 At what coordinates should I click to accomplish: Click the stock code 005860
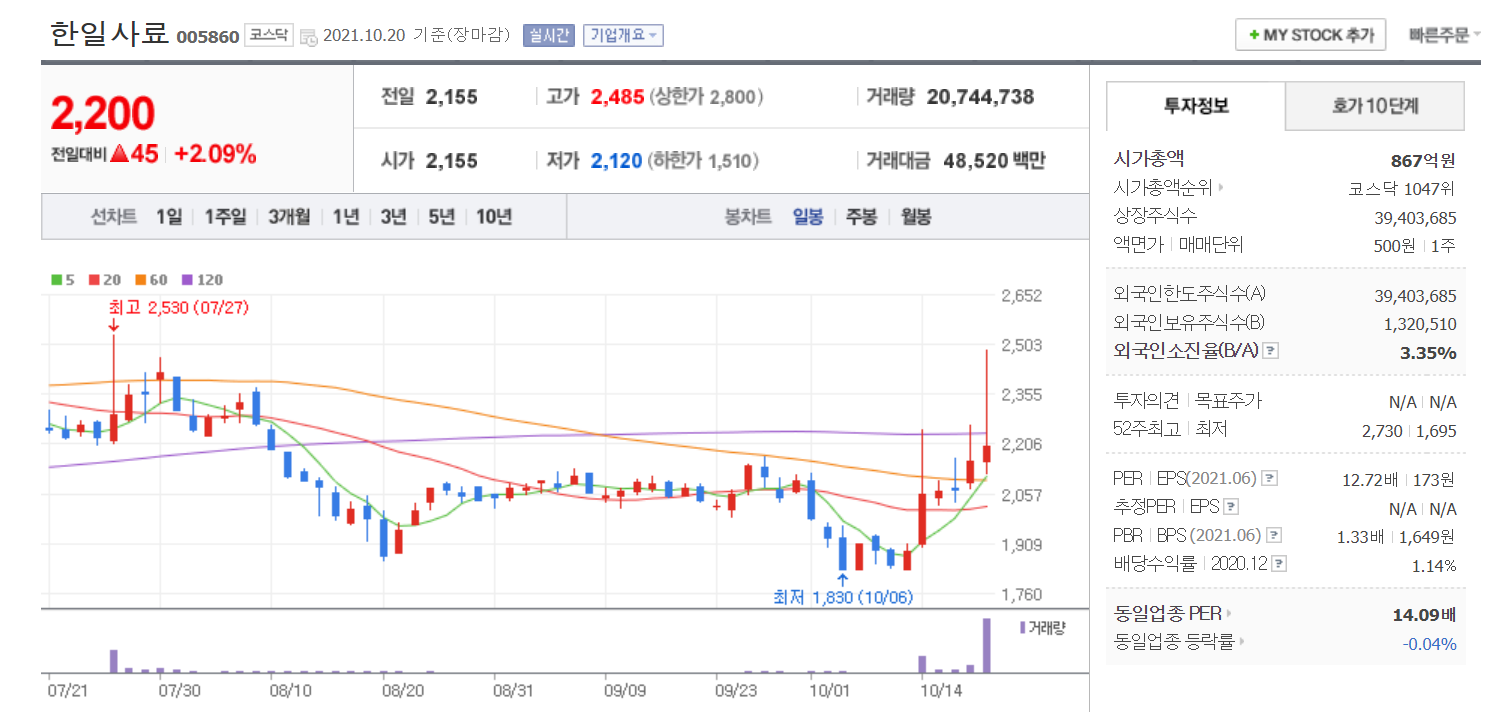(x=208, y=37)
